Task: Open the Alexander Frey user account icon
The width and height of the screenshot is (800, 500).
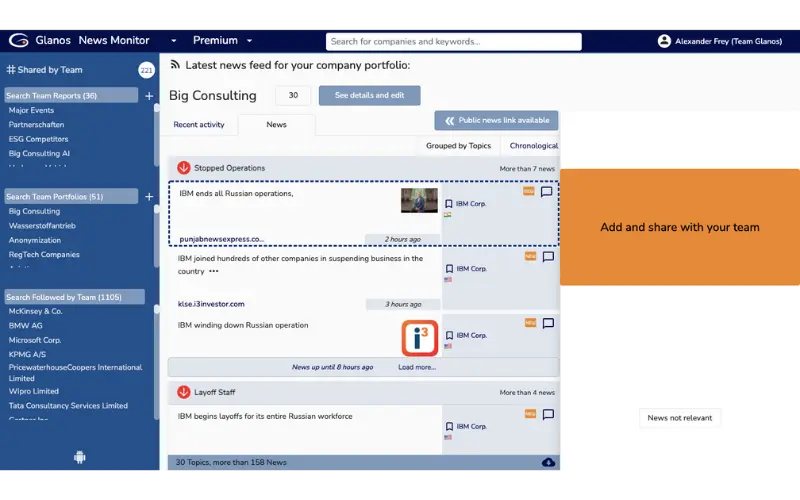Action: click(x=664, y=41)
